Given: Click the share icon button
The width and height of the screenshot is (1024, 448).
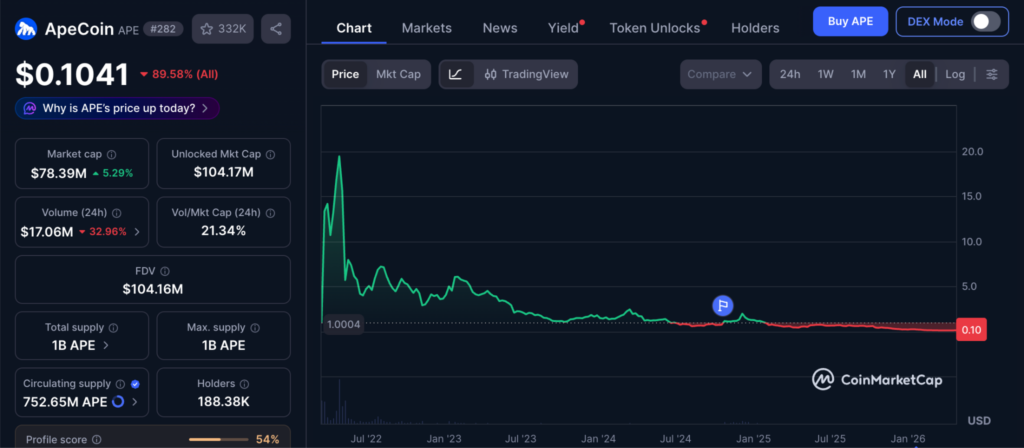Looking at the screenshot, I should pos(276,28).
